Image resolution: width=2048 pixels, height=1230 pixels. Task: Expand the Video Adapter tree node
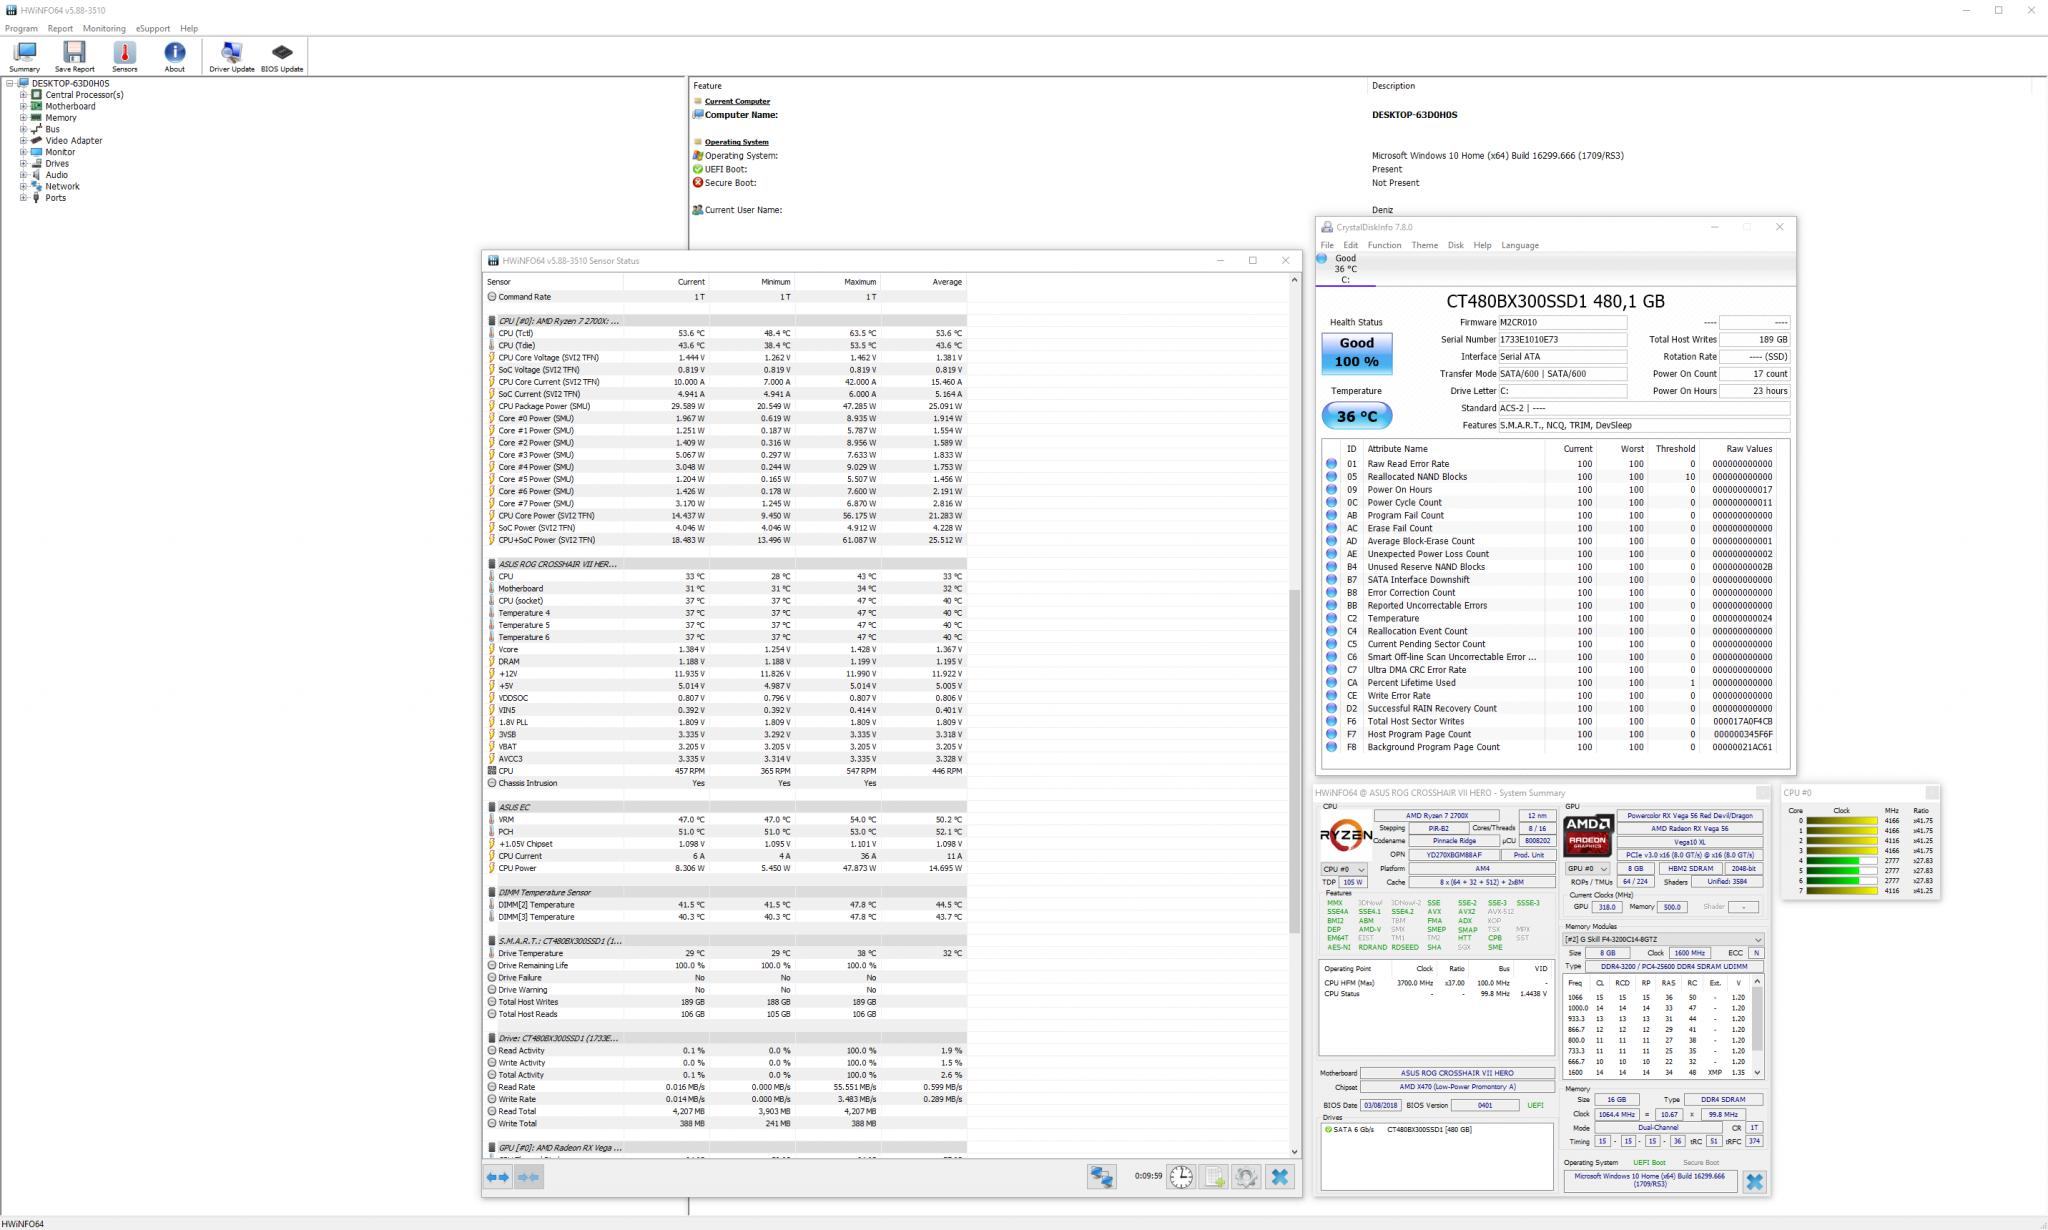23,141
